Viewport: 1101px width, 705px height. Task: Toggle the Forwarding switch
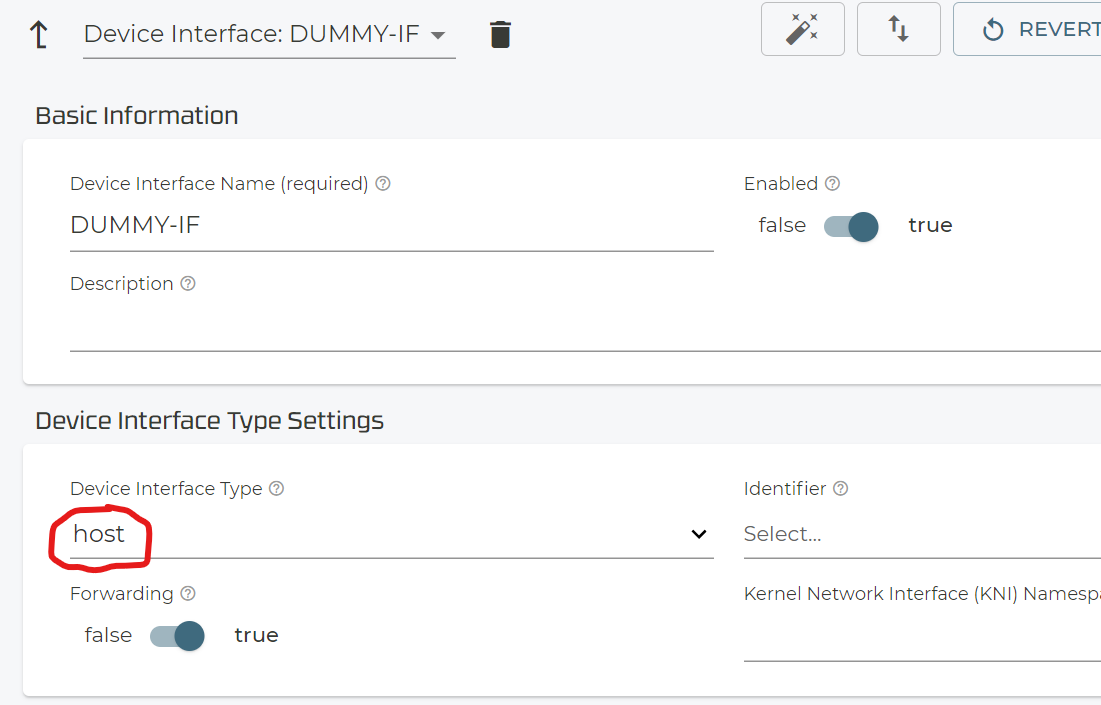click(177, 636)
